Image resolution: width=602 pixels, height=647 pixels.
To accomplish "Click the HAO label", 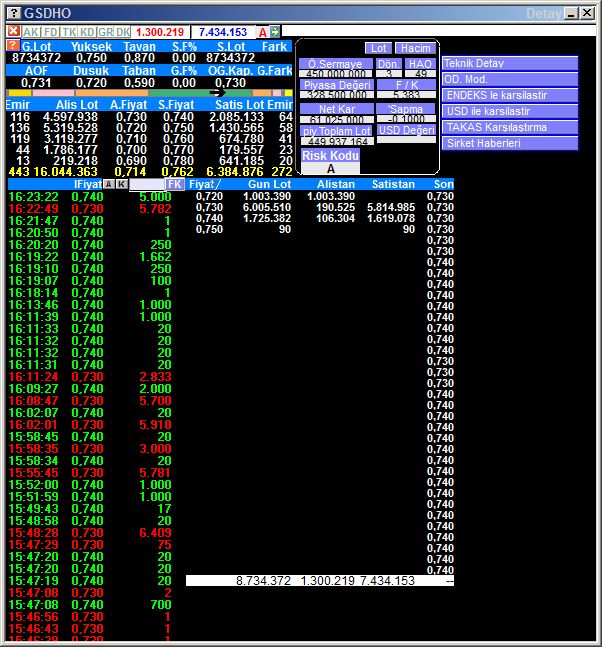I will click(x=420, y=64).
